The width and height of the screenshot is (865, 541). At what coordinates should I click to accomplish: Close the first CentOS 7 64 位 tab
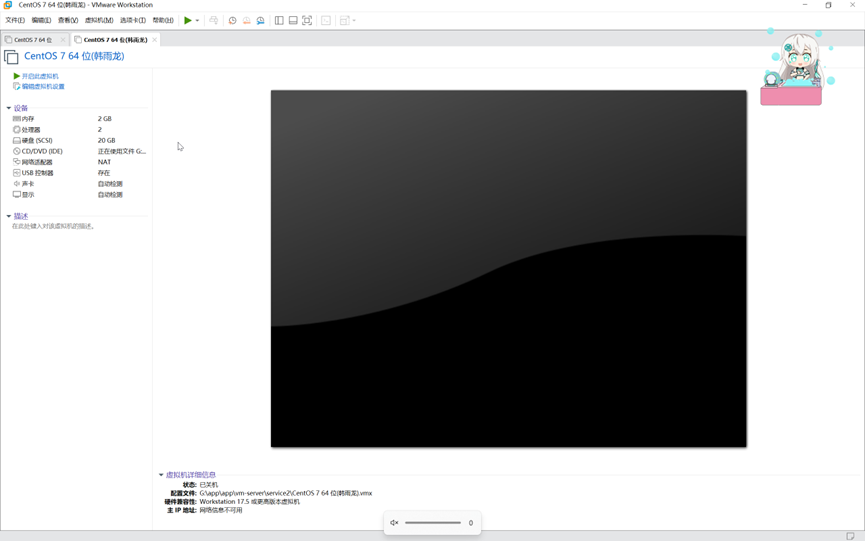coord(63,40)
